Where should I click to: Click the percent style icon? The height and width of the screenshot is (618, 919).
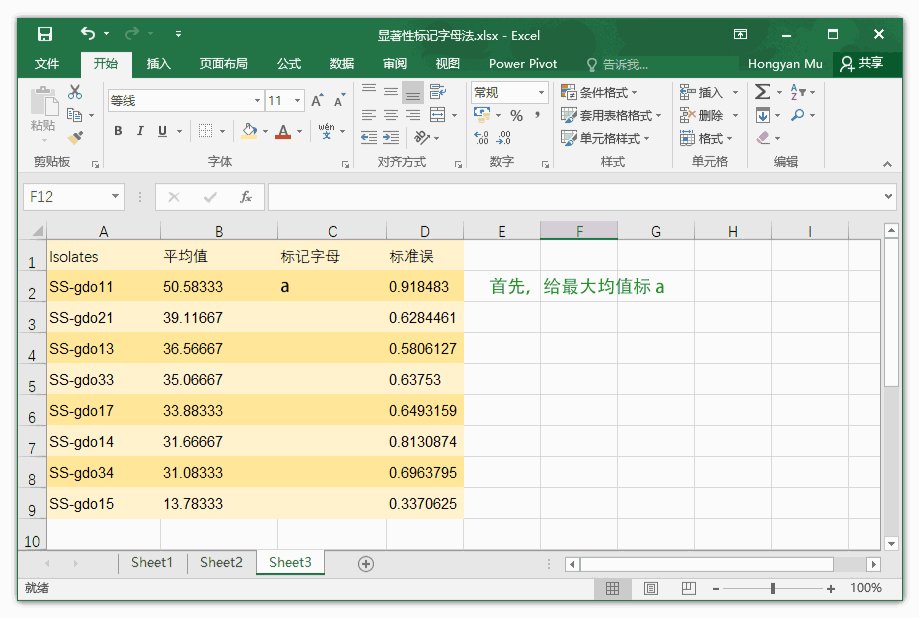tap(516, 116)
